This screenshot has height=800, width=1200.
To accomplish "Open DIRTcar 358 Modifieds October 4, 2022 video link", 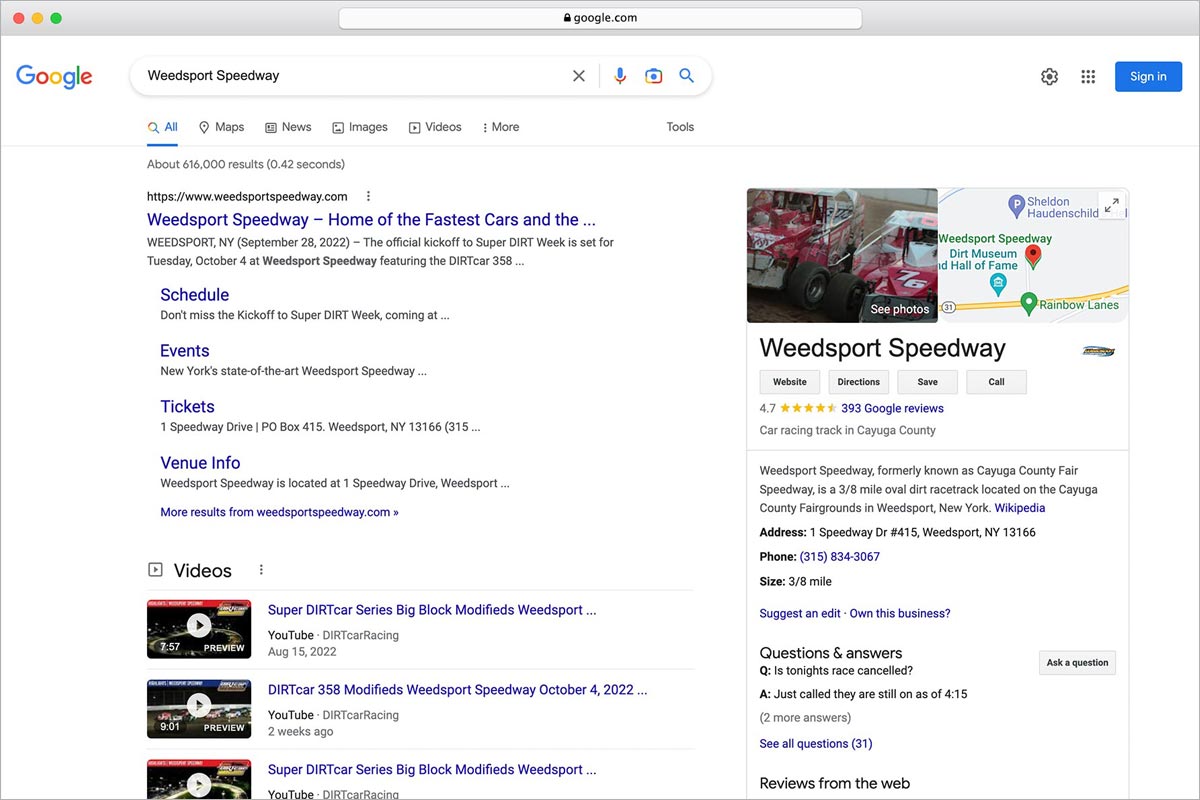I will click(457, 690).
